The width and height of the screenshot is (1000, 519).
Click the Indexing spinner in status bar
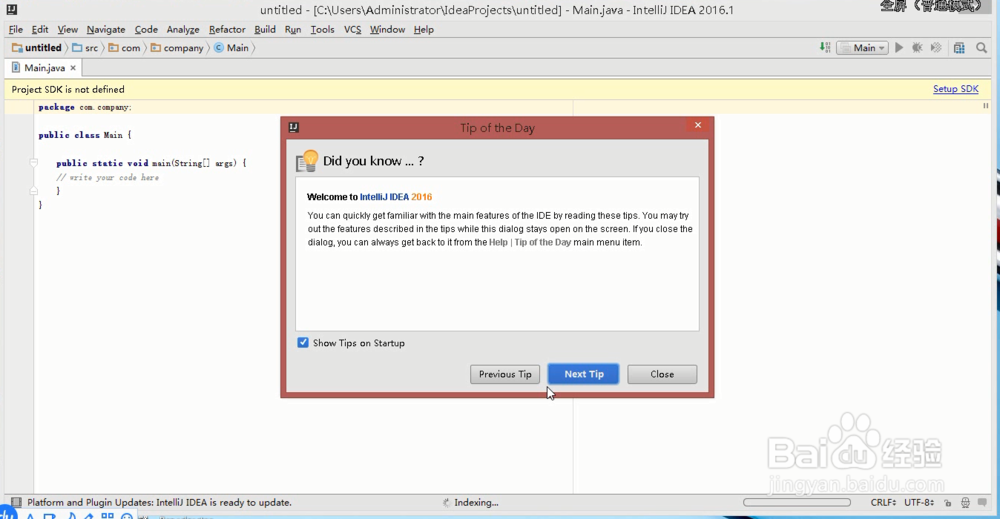[446, 503]
